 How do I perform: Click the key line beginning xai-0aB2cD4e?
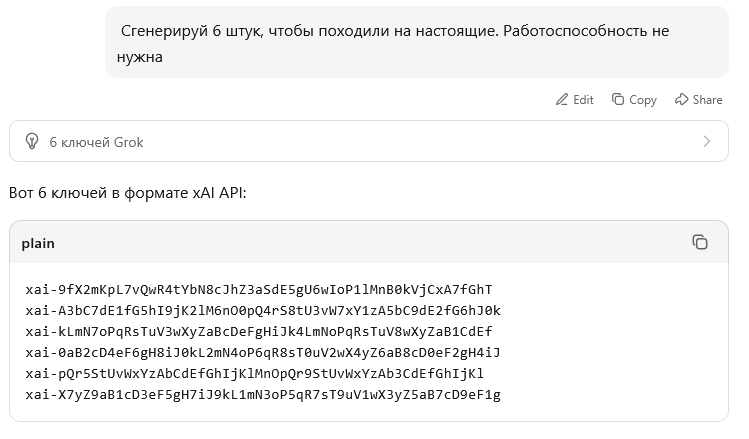click(x=263, y=353)
